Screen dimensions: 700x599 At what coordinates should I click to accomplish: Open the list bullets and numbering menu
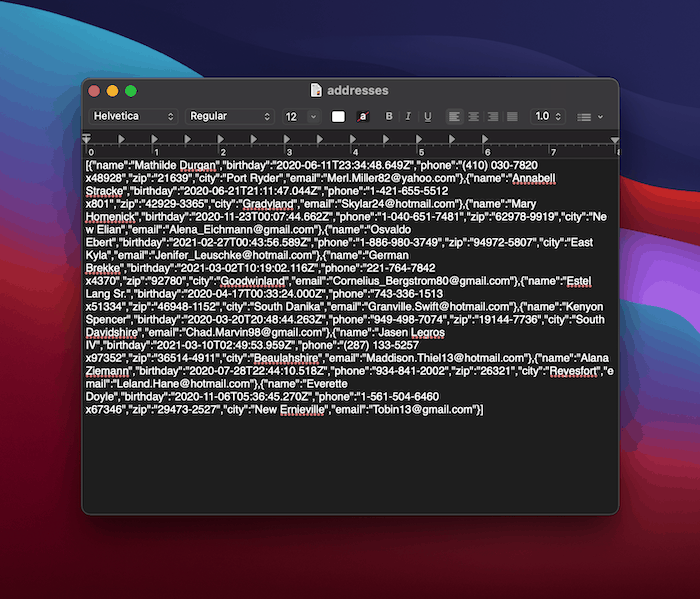[590, 117]
